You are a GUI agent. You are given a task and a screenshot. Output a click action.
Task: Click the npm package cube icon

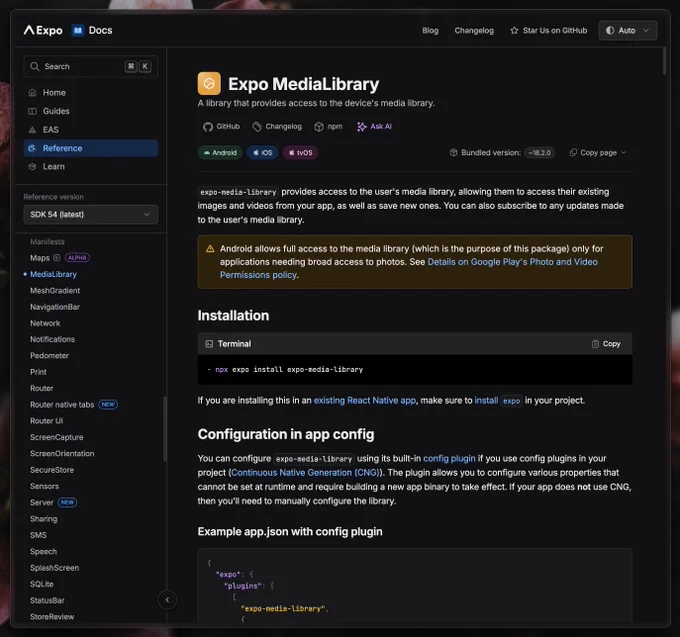(x=319, y=127)
